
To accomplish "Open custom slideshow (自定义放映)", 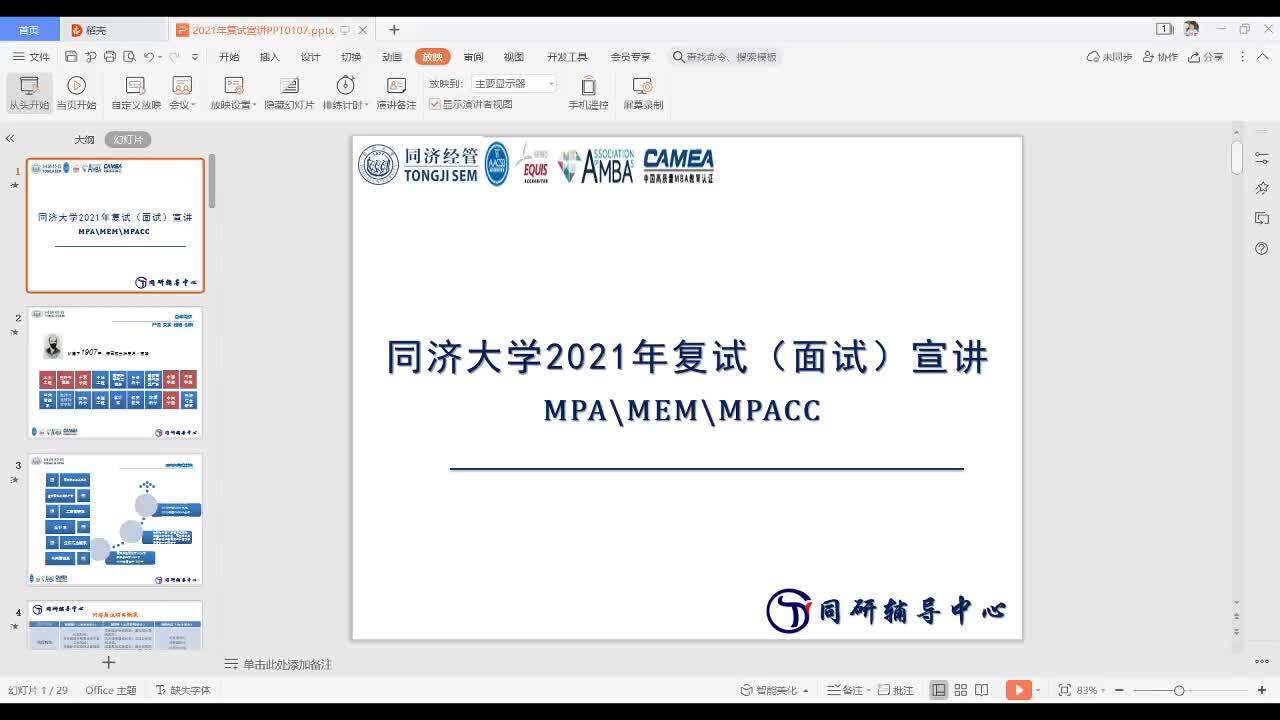I will coord(136,93).
